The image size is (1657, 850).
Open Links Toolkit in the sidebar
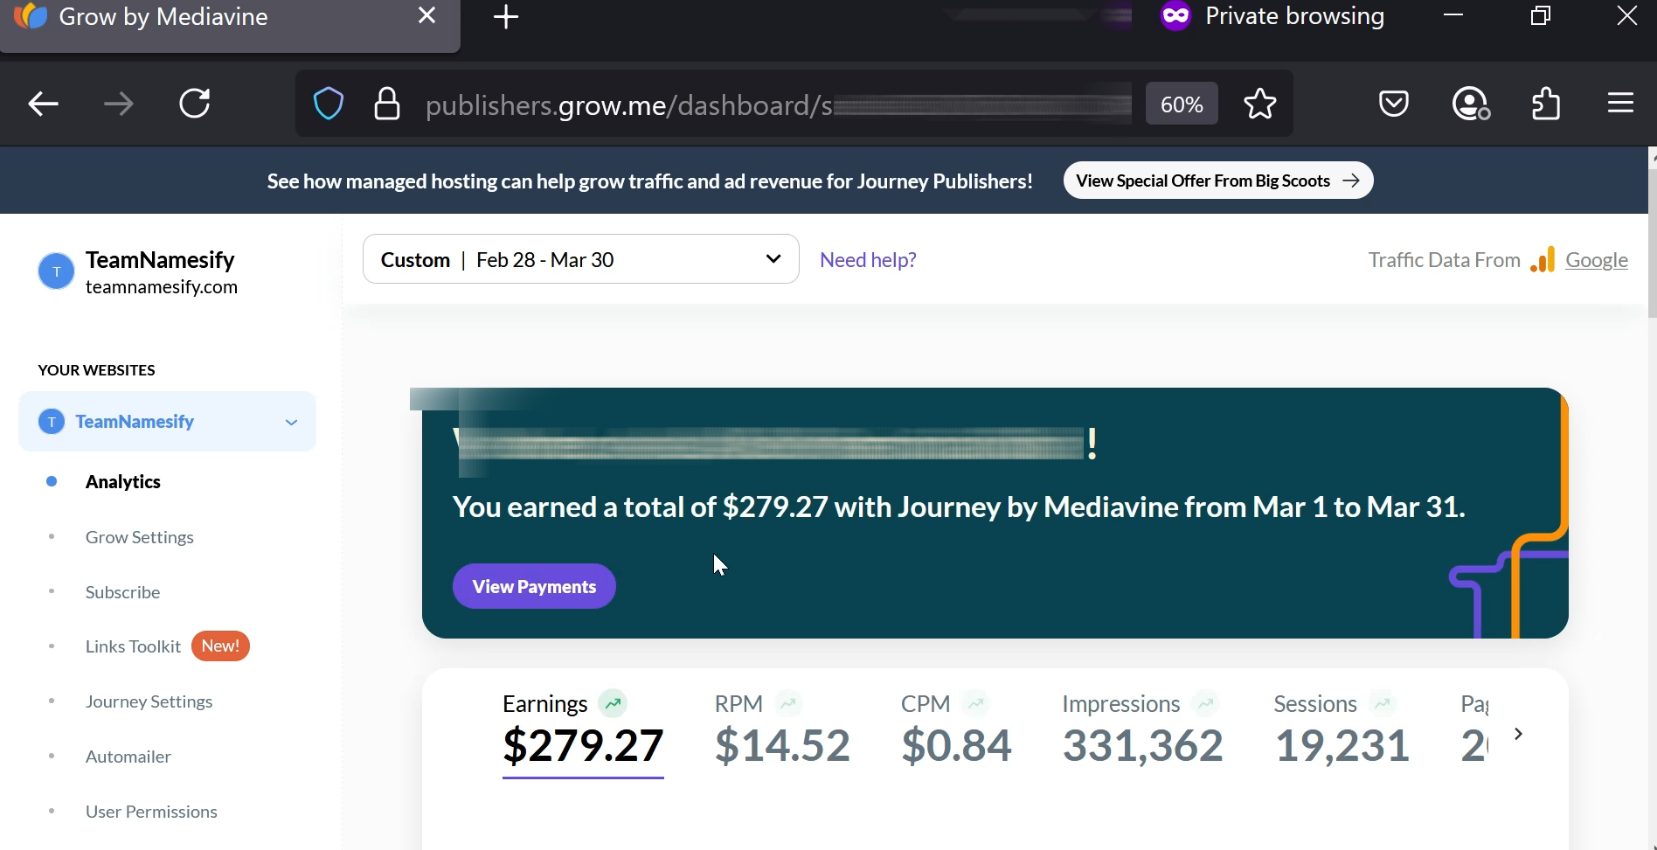coord(133,647)
